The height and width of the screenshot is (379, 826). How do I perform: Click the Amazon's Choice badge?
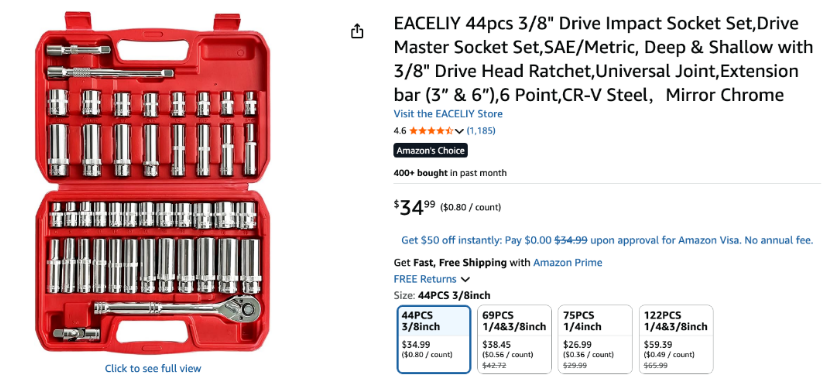click(x=430, y=151)
